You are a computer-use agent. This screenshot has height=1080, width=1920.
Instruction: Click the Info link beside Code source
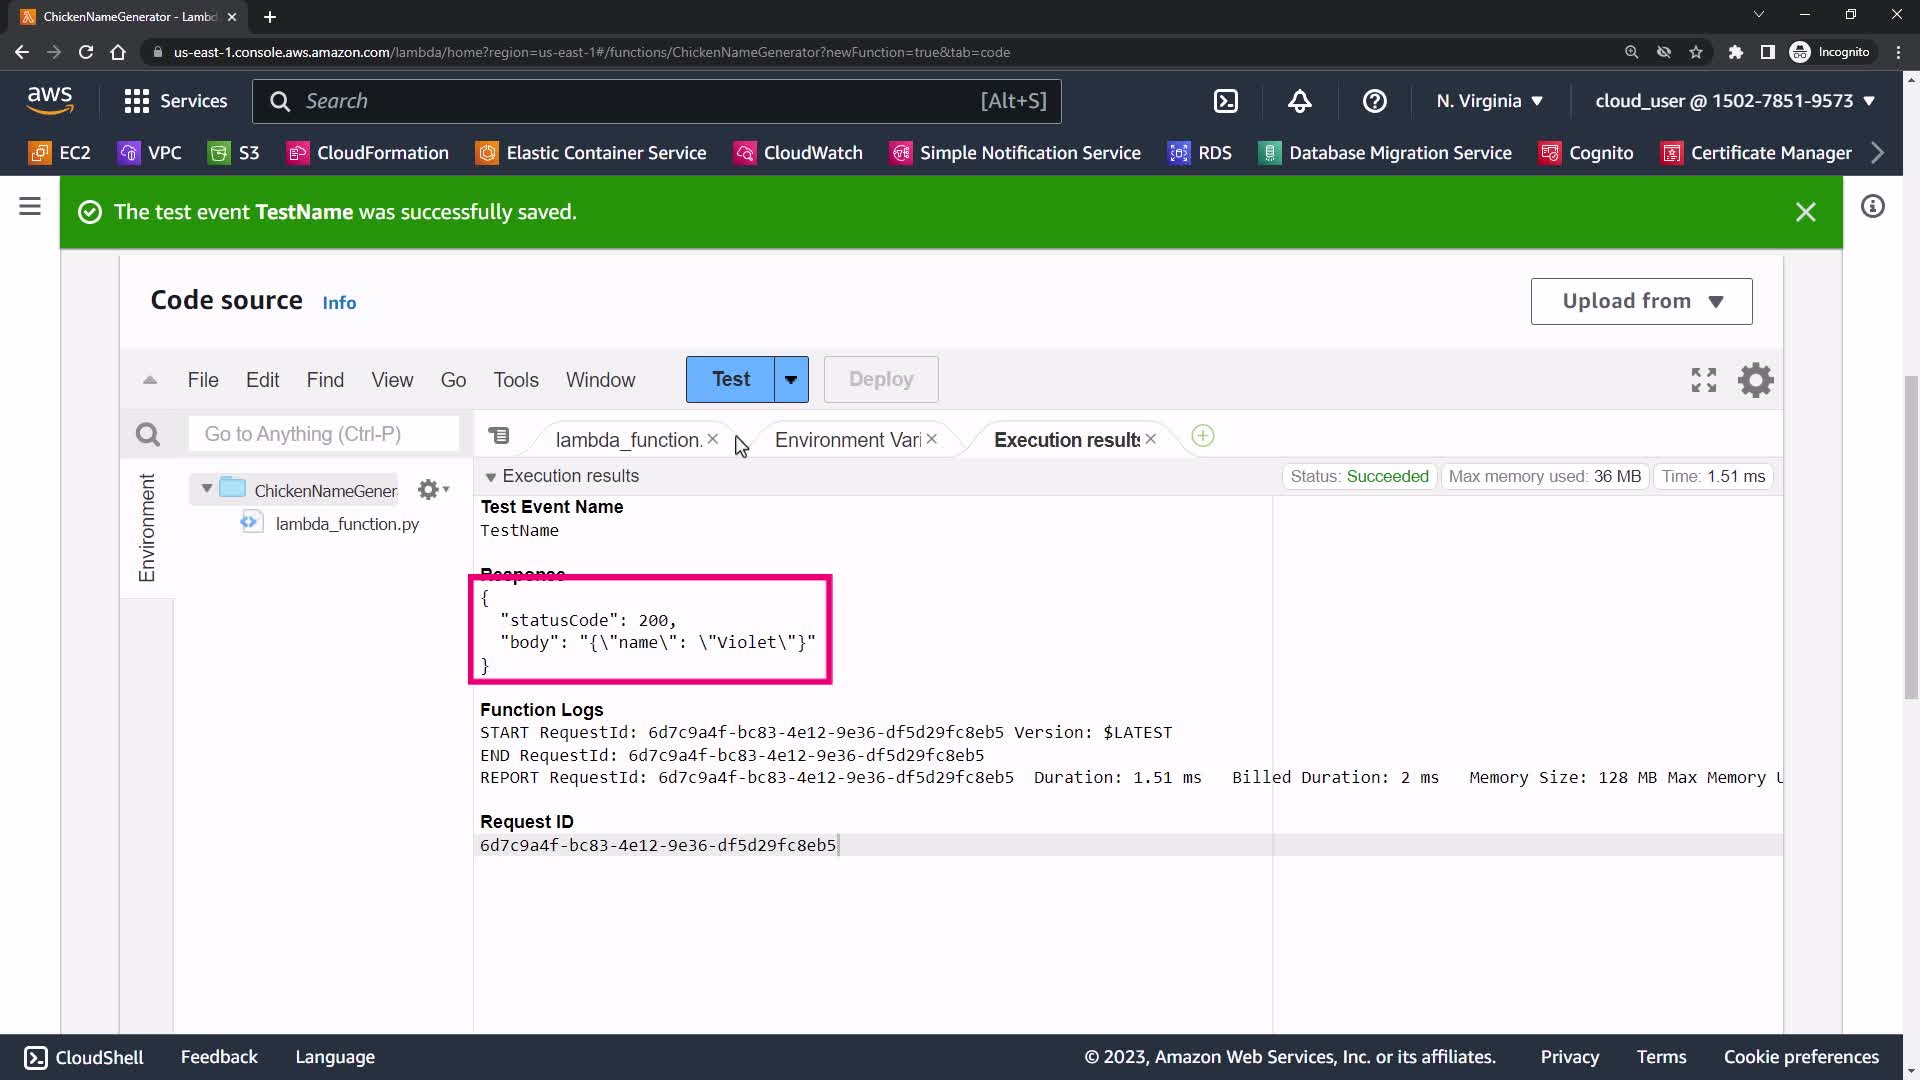[x=339, y=303]
